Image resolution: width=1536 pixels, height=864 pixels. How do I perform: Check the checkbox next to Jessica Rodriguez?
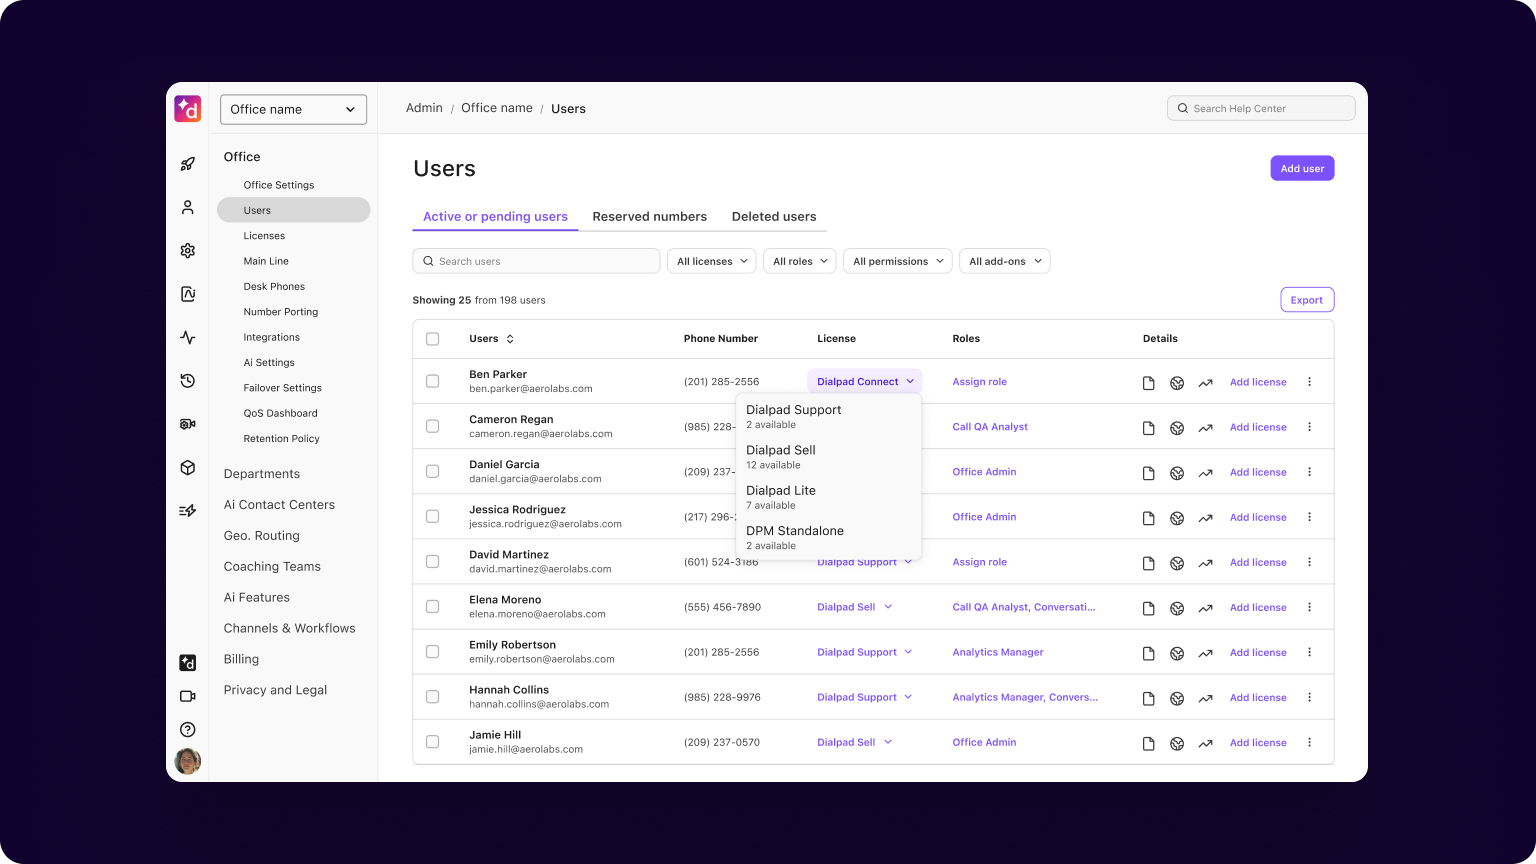(433, 516)
